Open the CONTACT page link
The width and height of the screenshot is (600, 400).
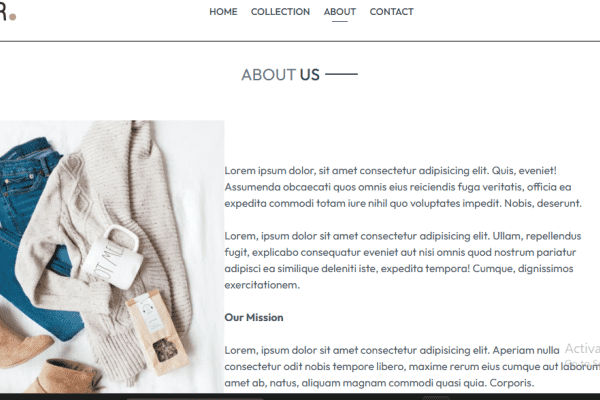tap(391, 12)
